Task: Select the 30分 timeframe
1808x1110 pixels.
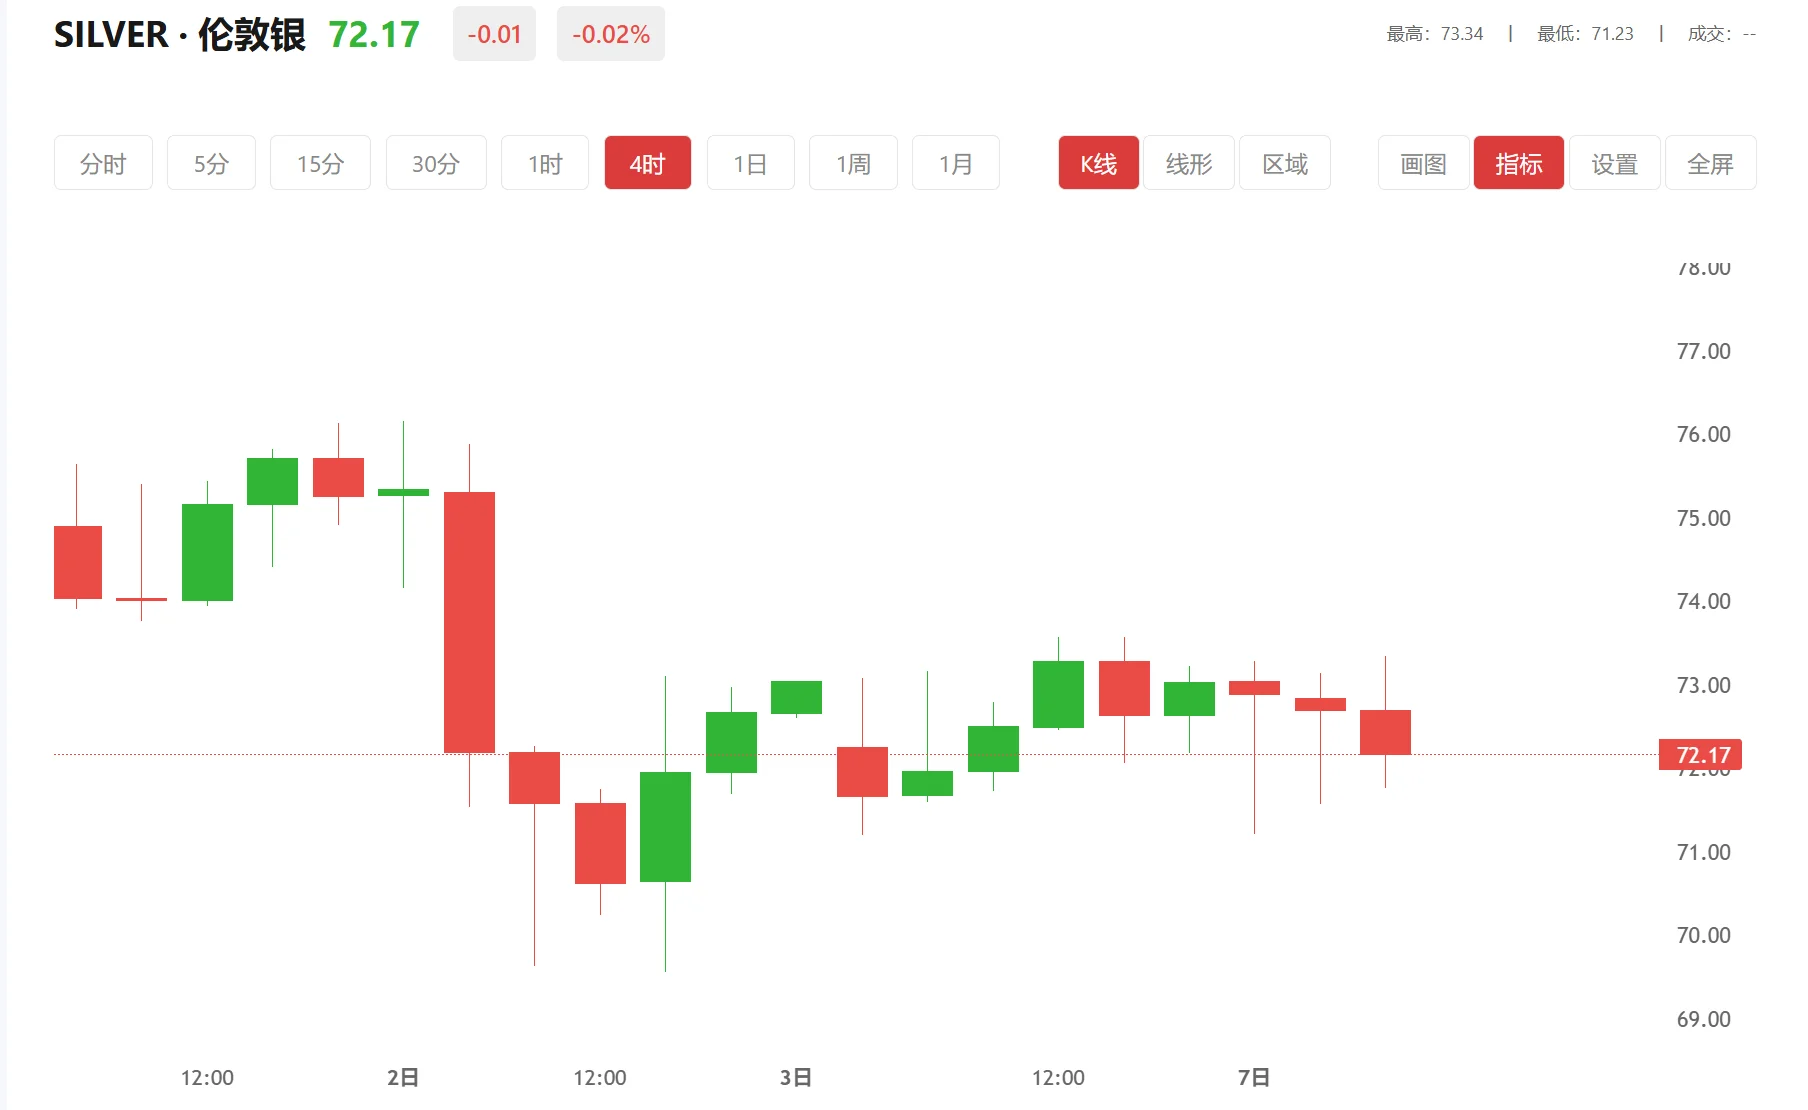Action: click(x=436, y=163)
